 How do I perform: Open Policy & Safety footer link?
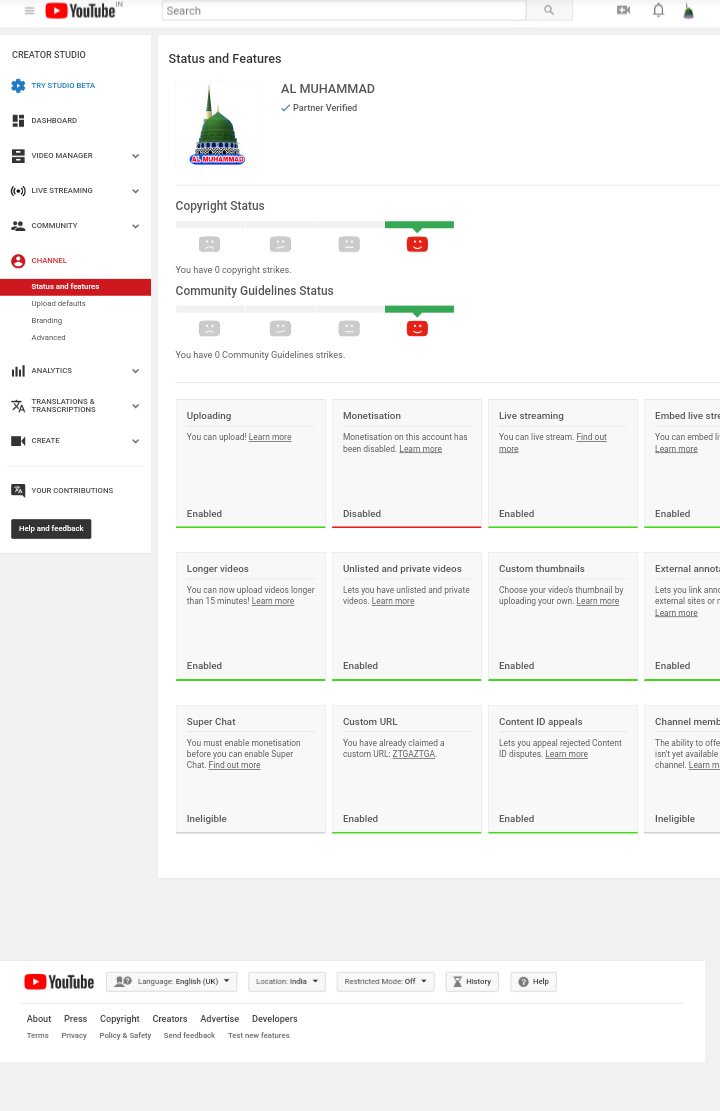[125, 1036]
